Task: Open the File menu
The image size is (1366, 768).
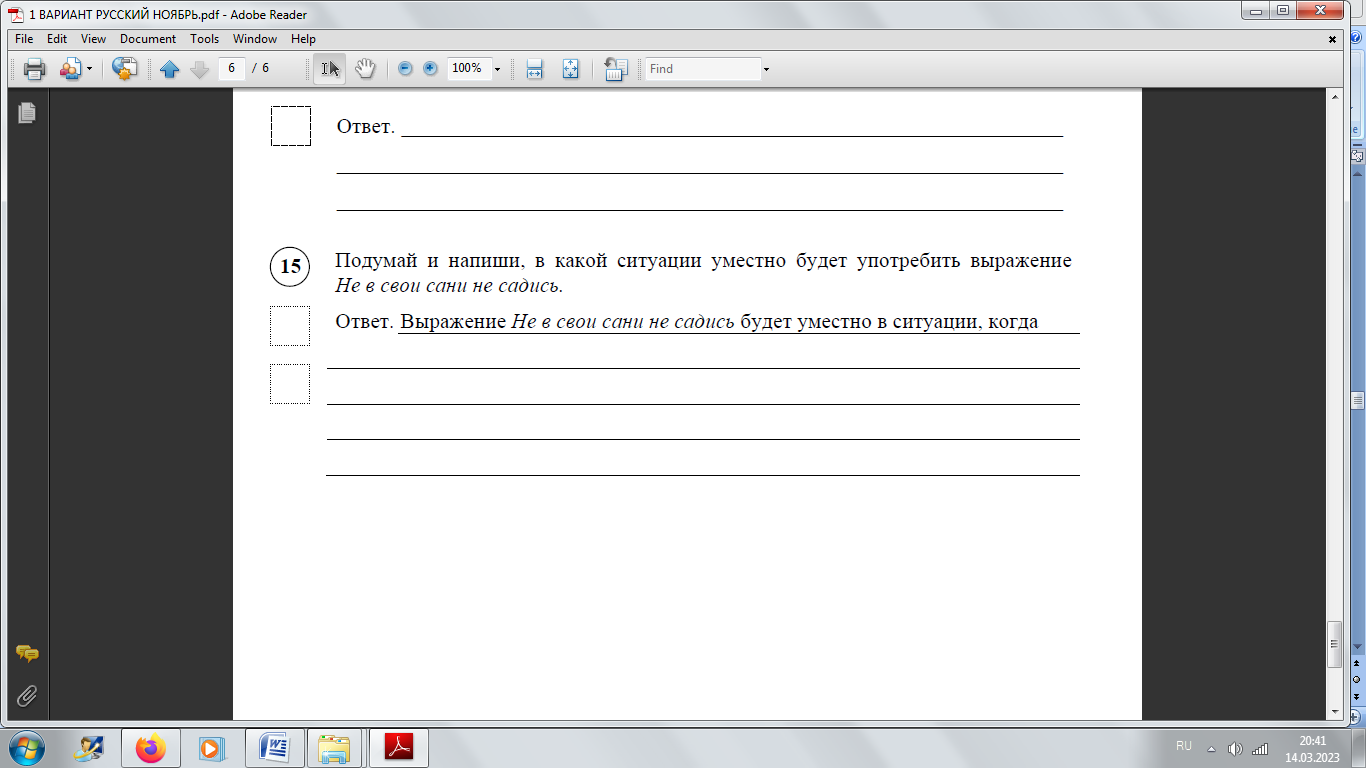Action: pyautogui.click(x=24, y=39)
